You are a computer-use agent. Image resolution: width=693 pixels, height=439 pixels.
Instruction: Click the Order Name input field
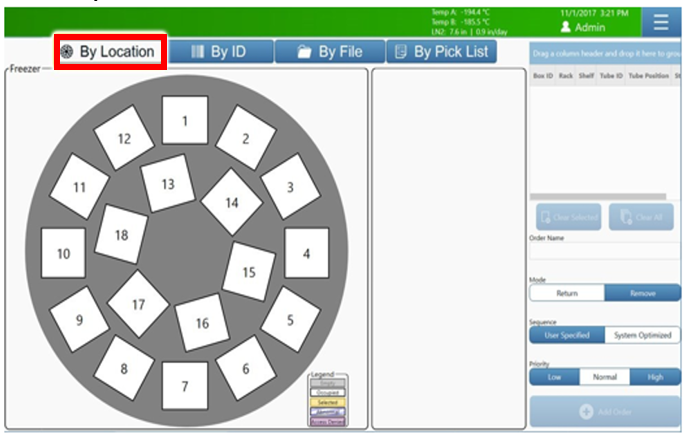(604, 254)
